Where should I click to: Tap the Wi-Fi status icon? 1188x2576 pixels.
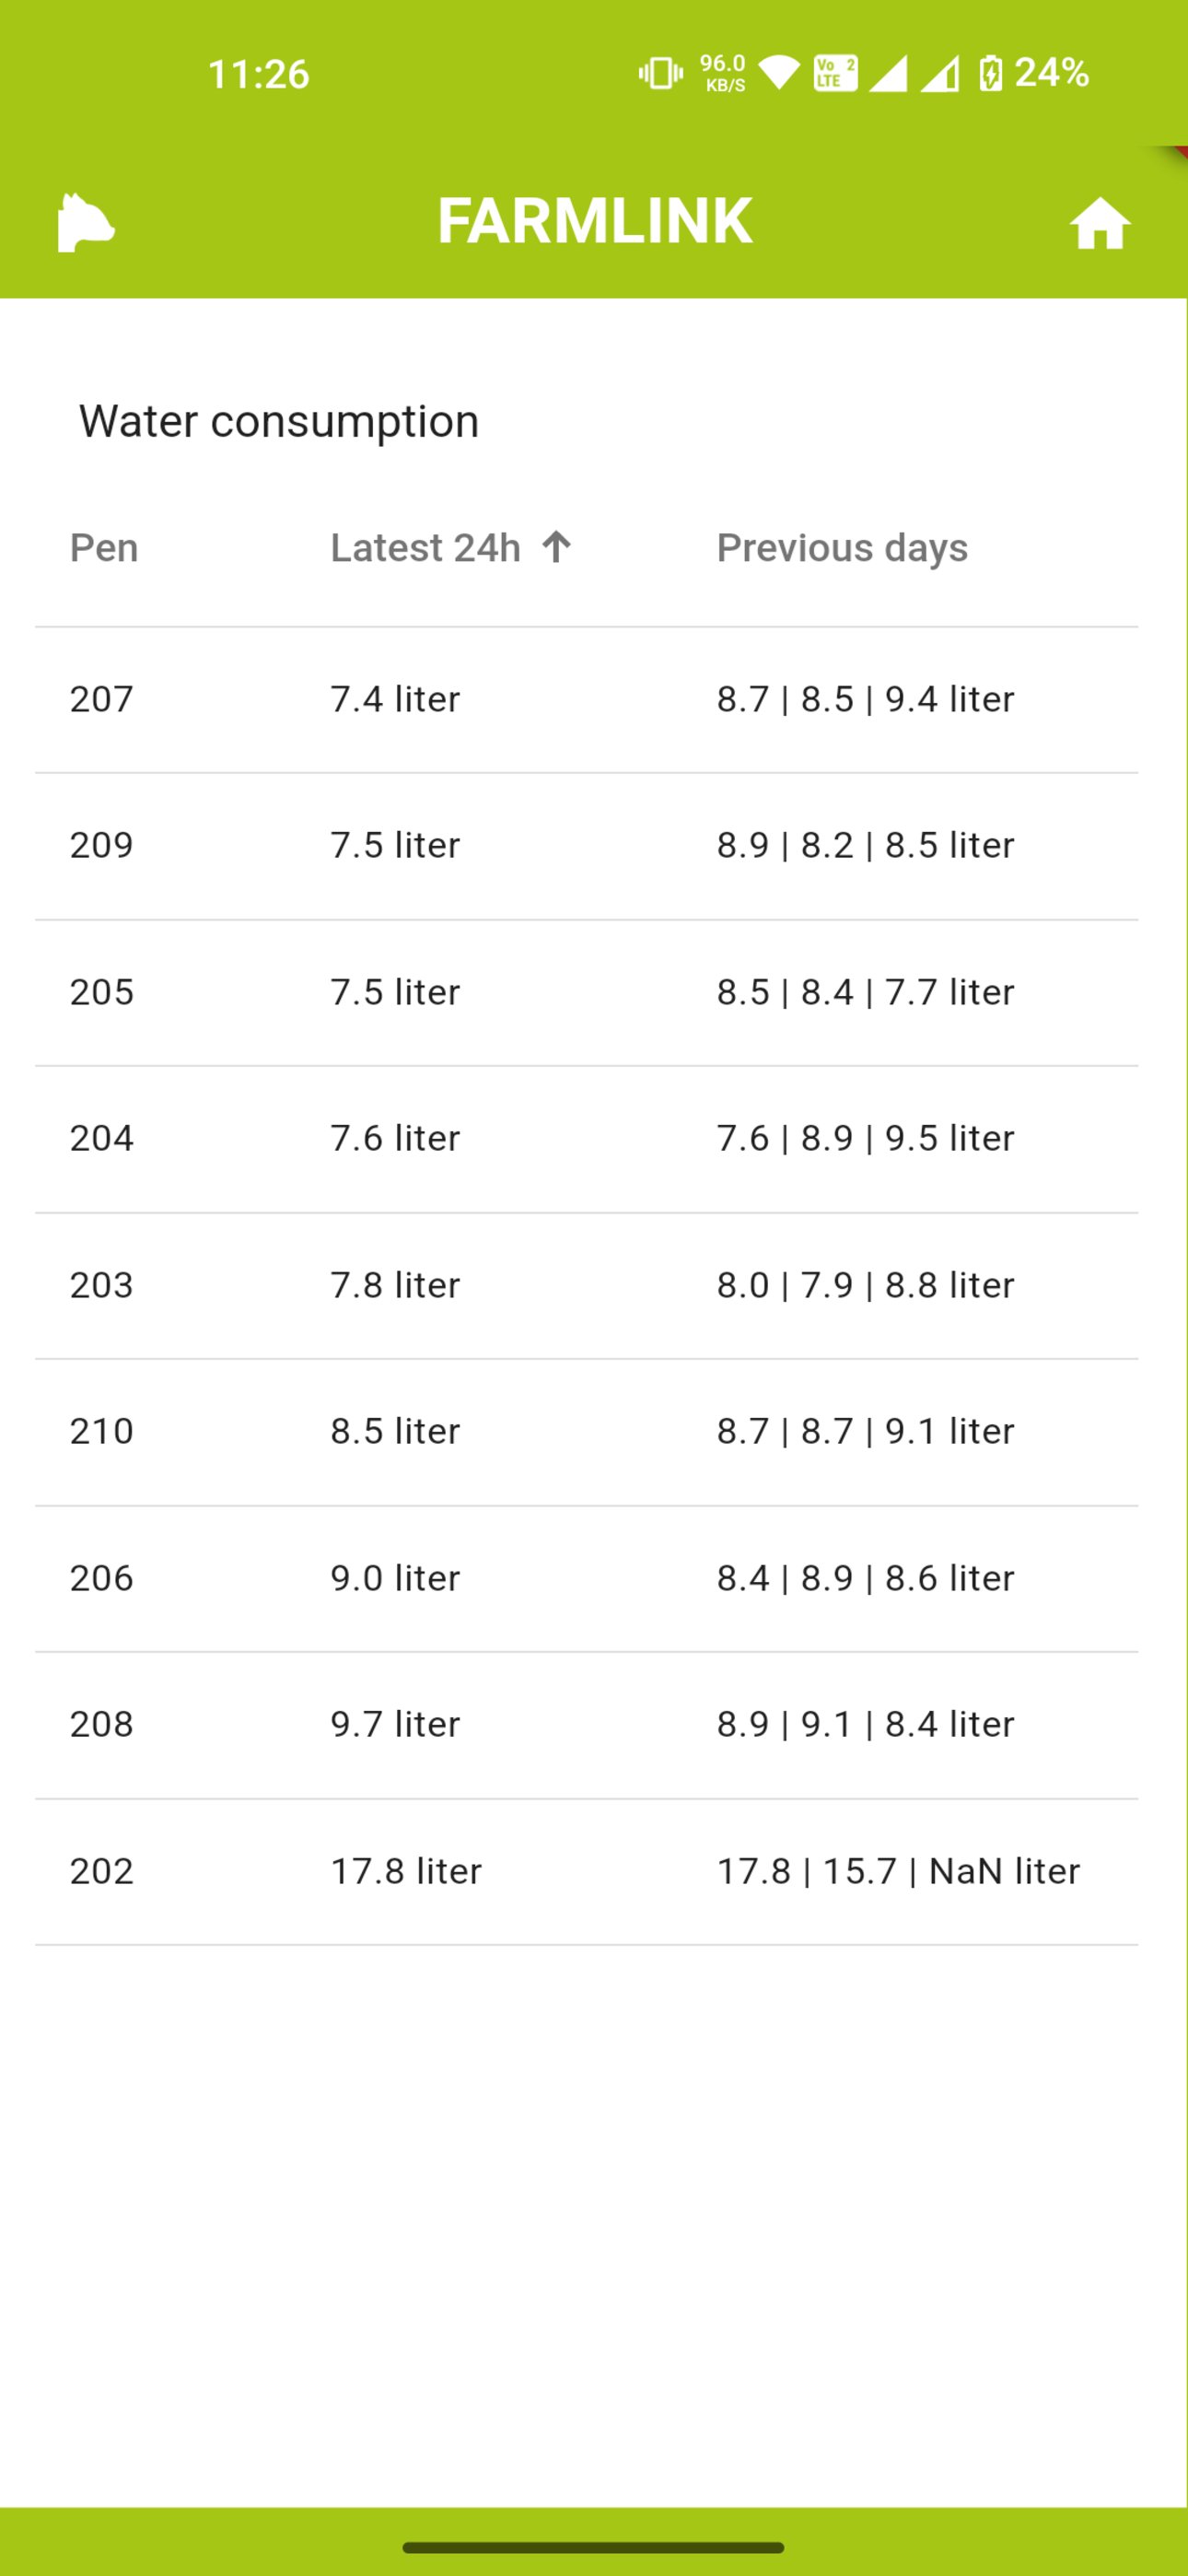coord(779,73)
